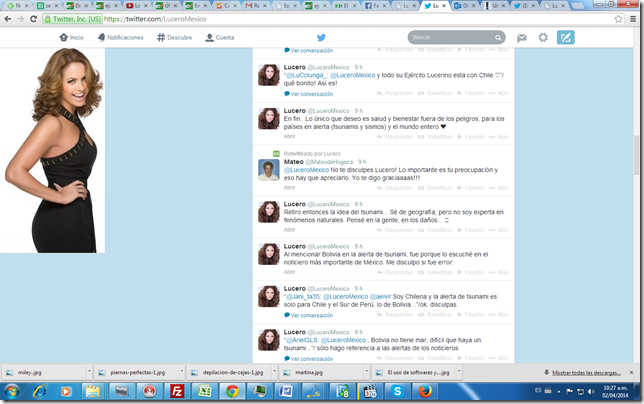Open Word from the taskbar
The height and width of the screenshot is (404, 644).
287,391
